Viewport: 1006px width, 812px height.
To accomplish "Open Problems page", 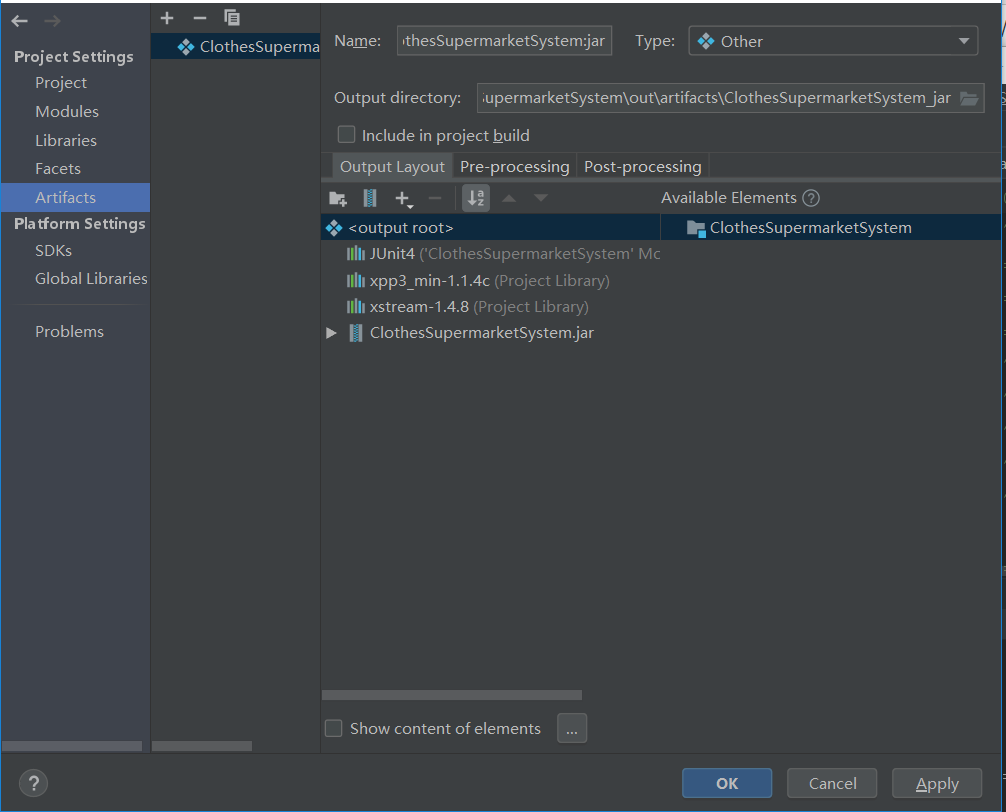I will 69,332.
